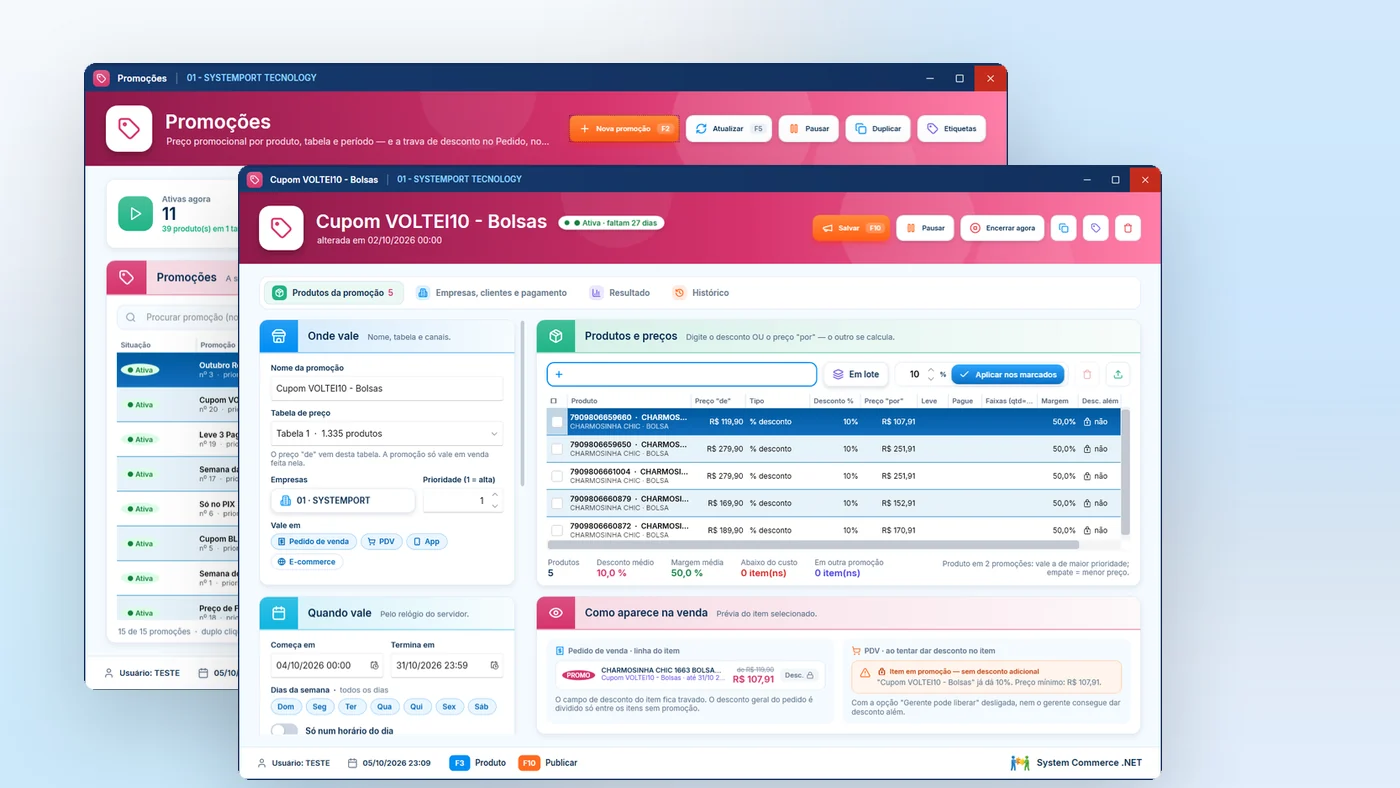Viewport: 1400px width, 788px height.
Task: Click the Onde vale store icon
Action: click(279, 336)
